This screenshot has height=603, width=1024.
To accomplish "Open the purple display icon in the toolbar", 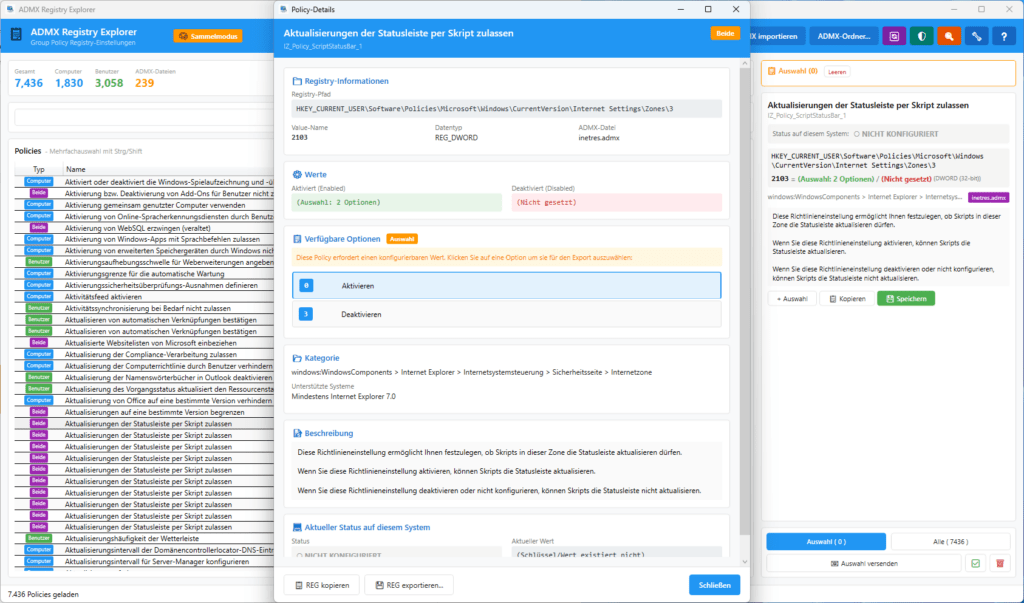I will [x=893, y=36].
